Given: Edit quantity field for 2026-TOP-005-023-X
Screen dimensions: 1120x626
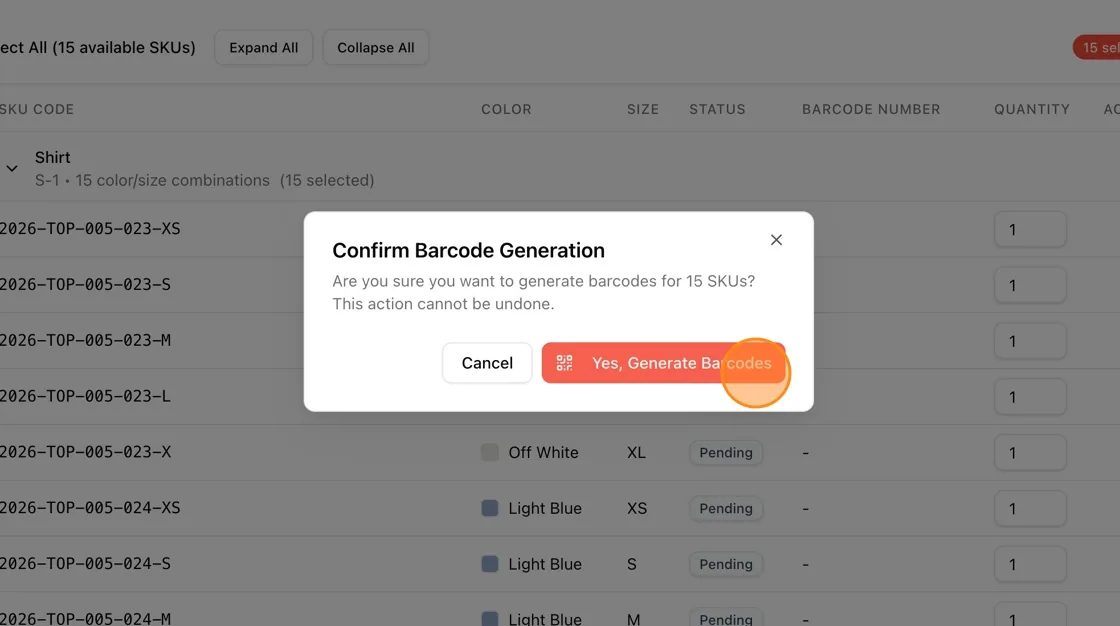Looking at the screenshot, I should (1030, 452).
